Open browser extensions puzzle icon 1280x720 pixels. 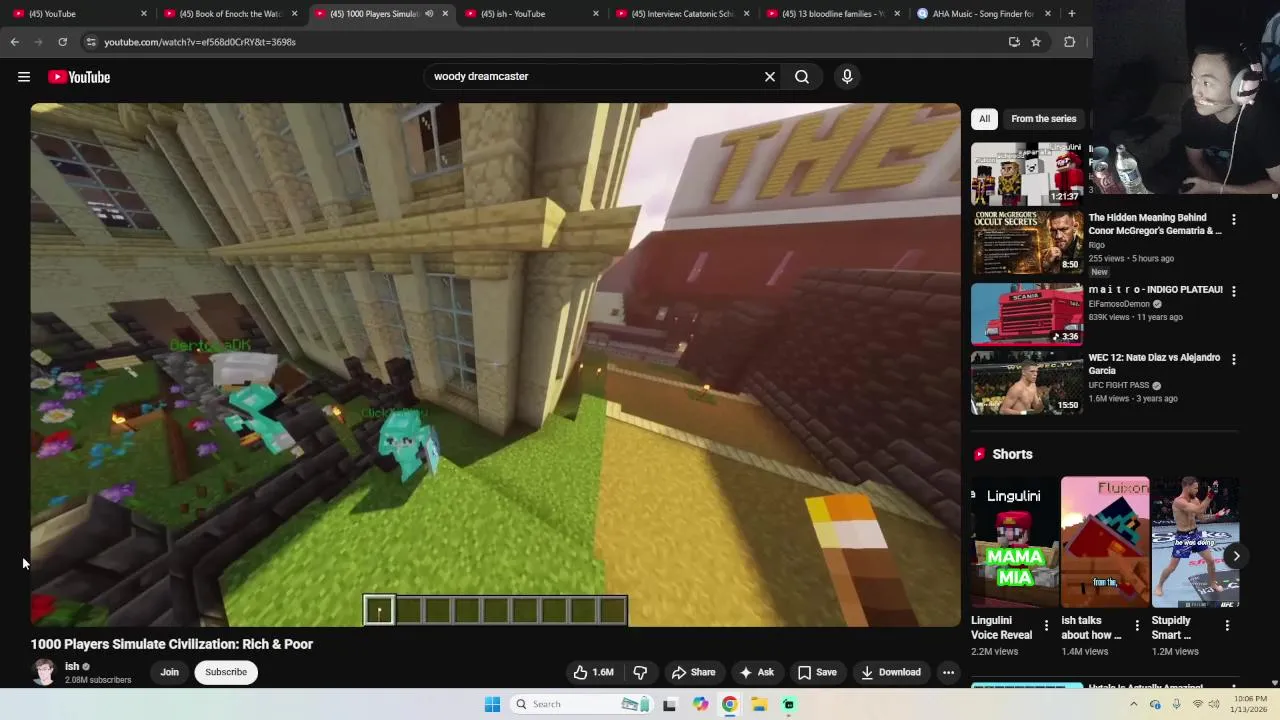pos(1069,42)
